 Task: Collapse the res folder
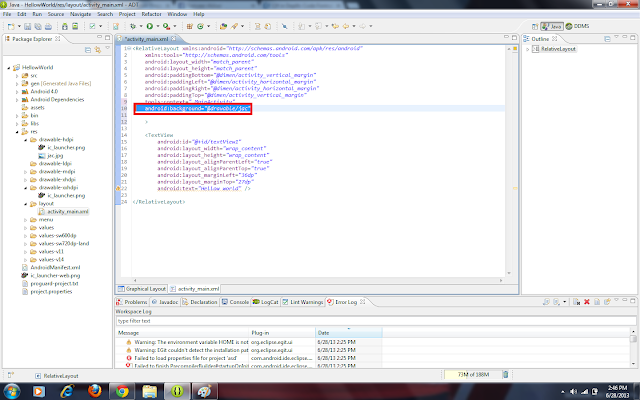pos(17,132)
